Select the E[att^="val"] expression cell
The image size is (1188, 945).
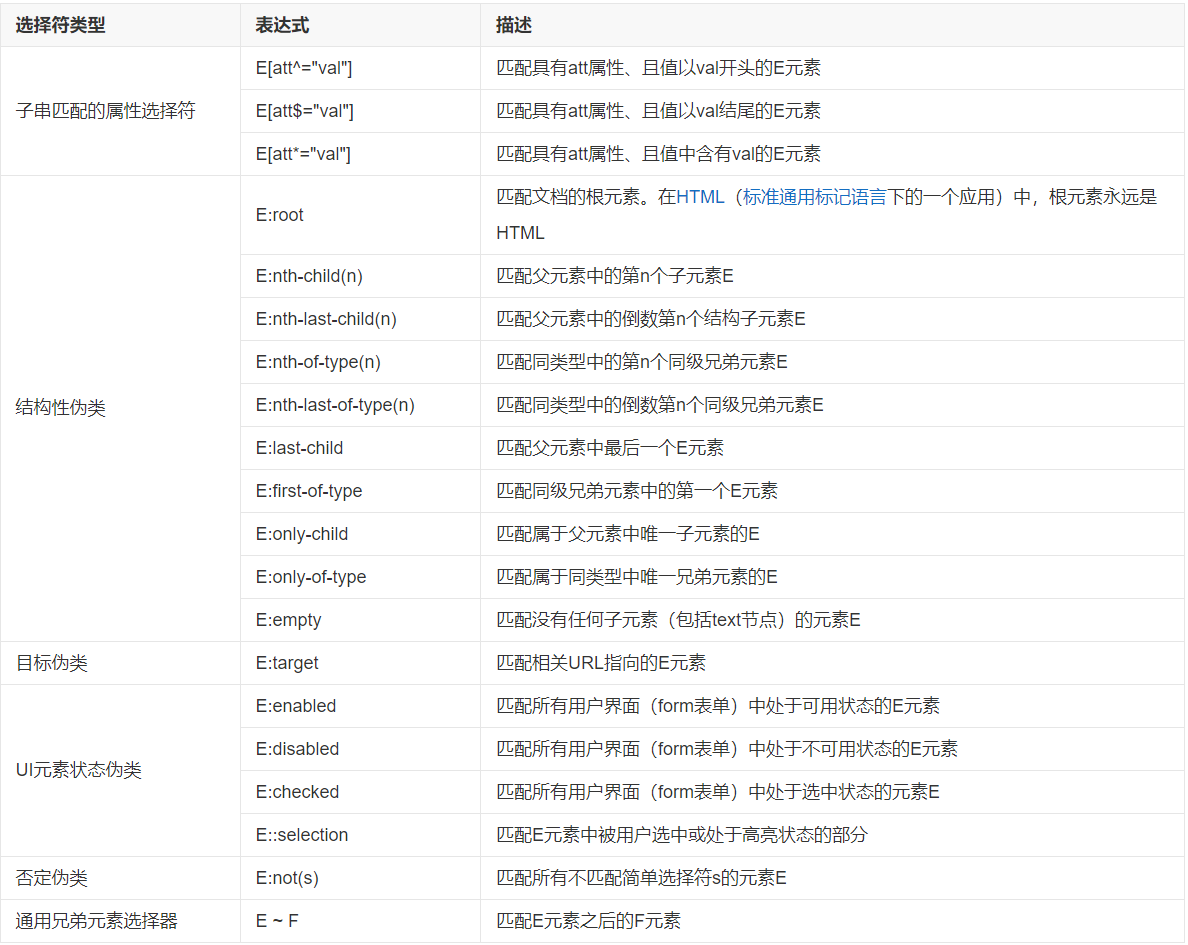[304, 68]
